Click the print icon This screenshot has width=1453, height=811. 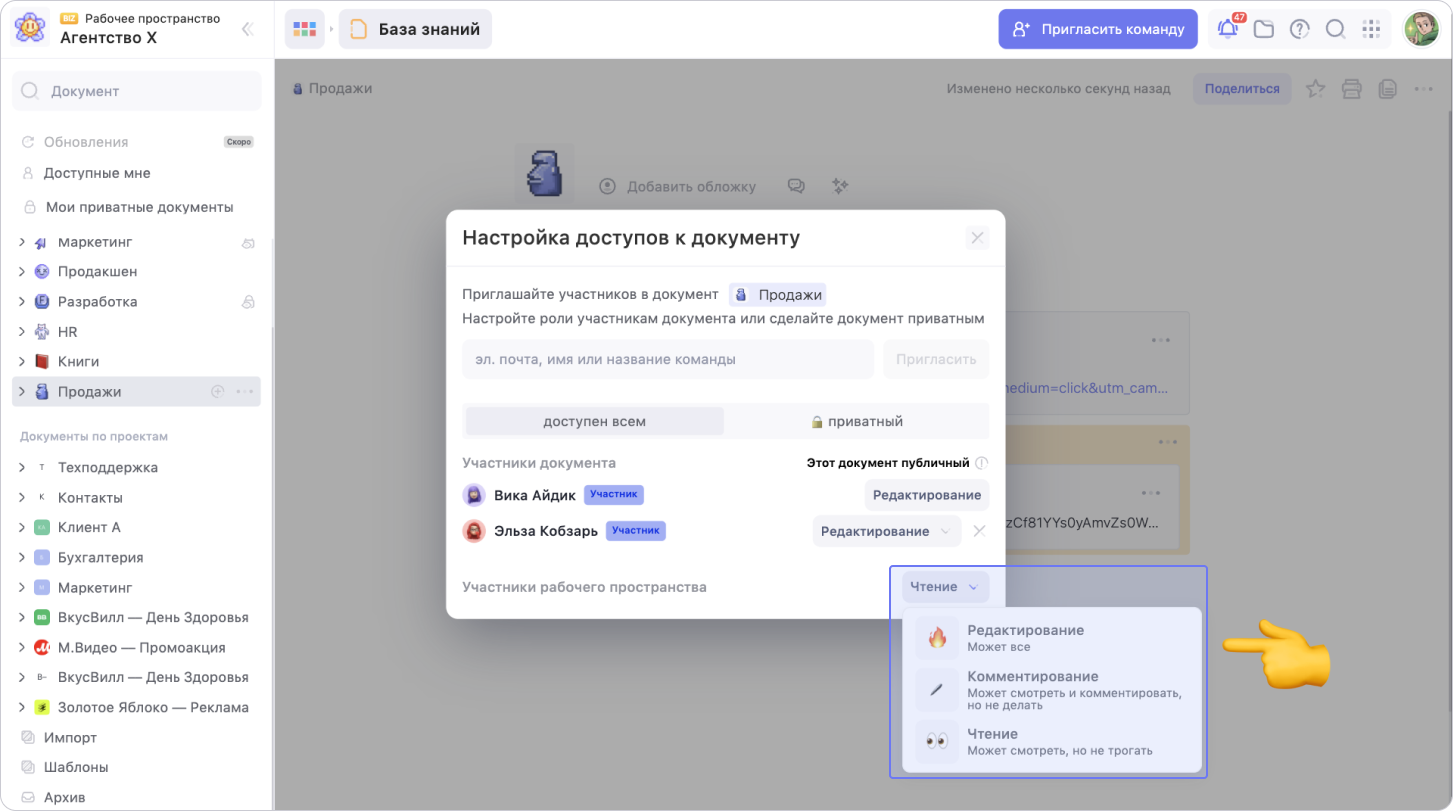(x=1352, y=89)
